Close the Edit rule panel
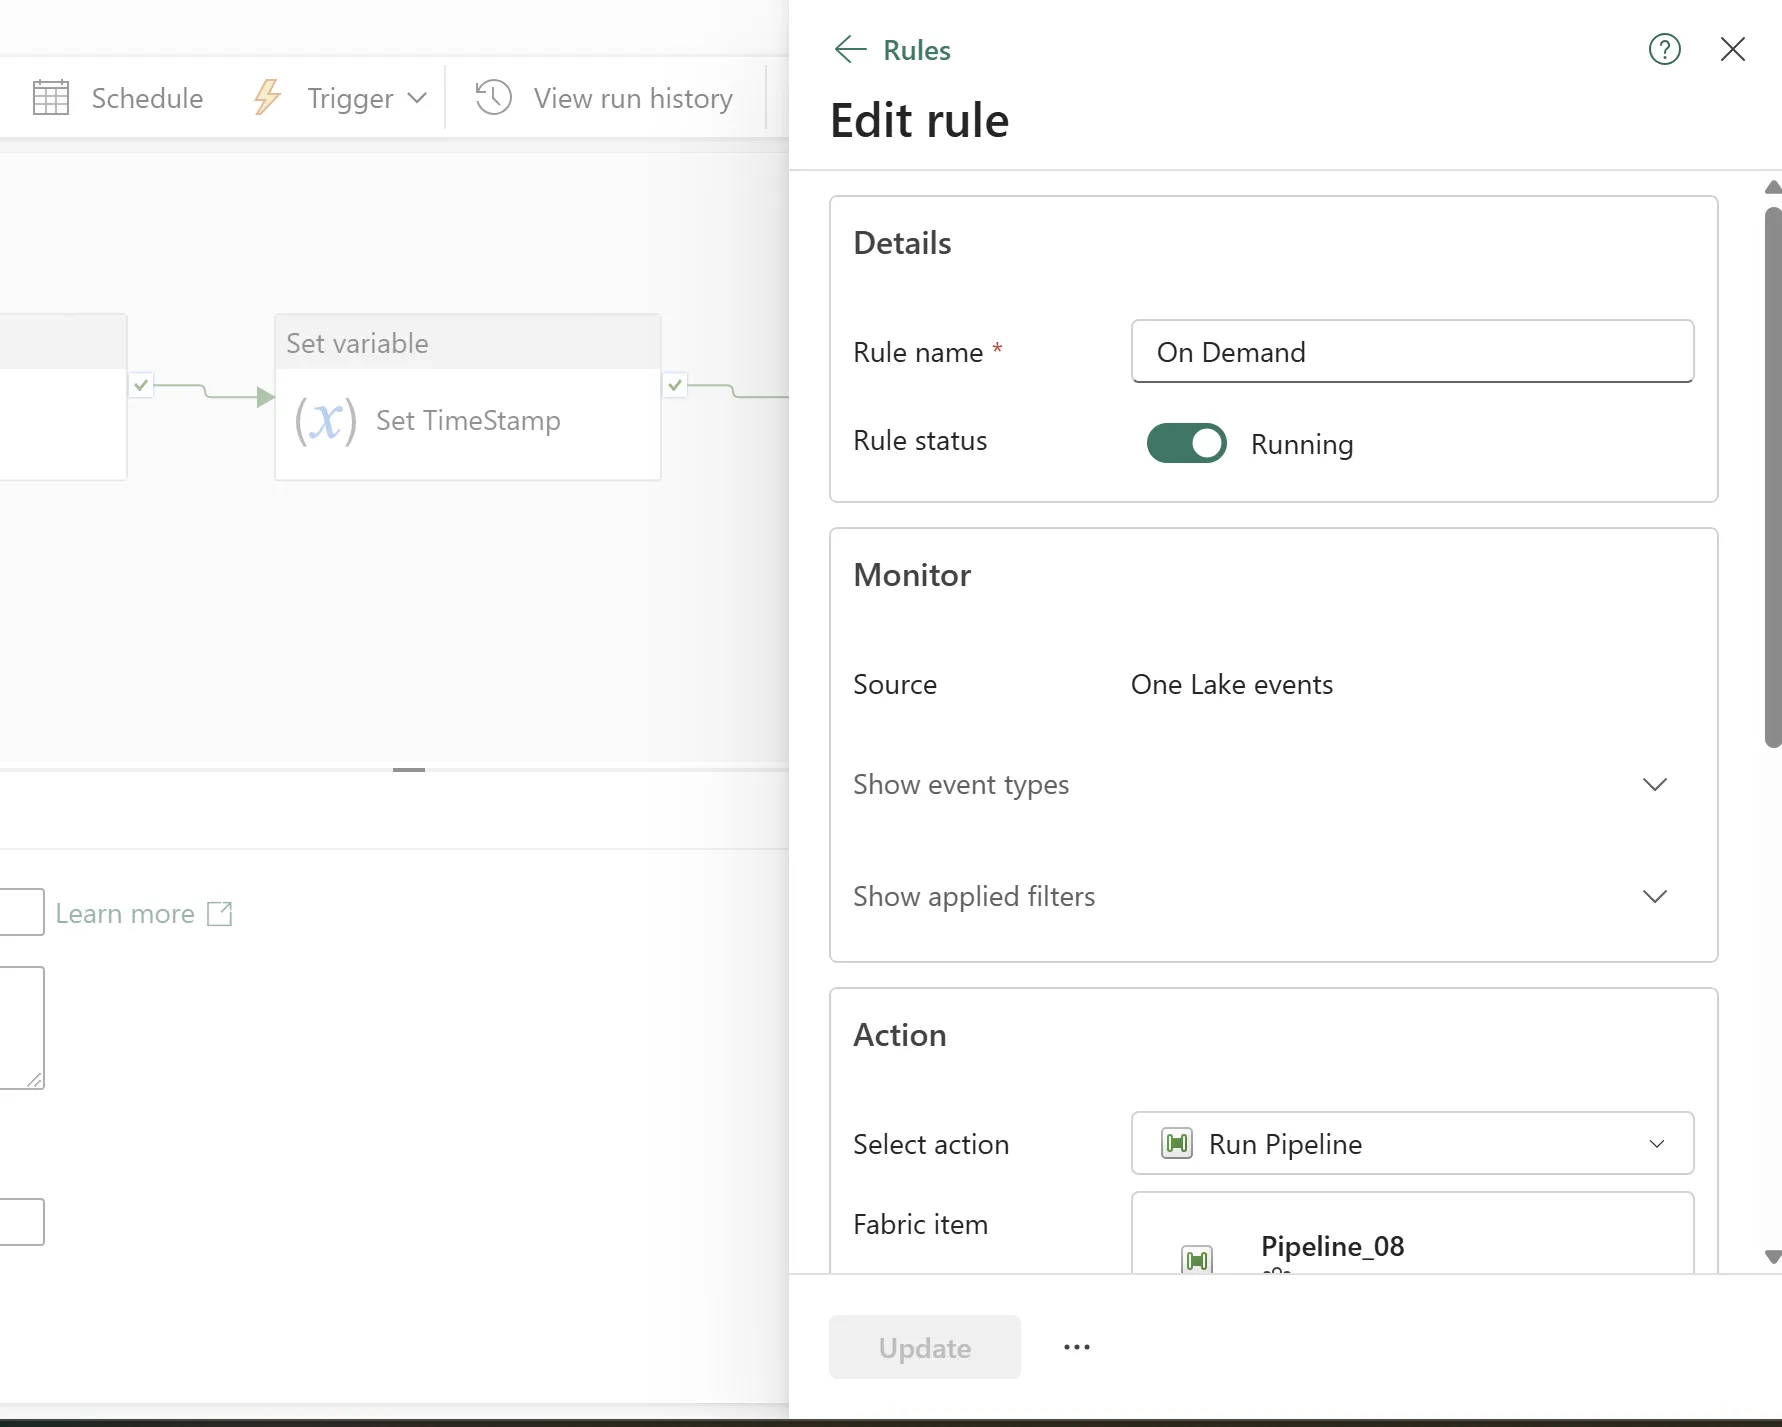Screen dimensions: 1782x1427 point(1733,49)
